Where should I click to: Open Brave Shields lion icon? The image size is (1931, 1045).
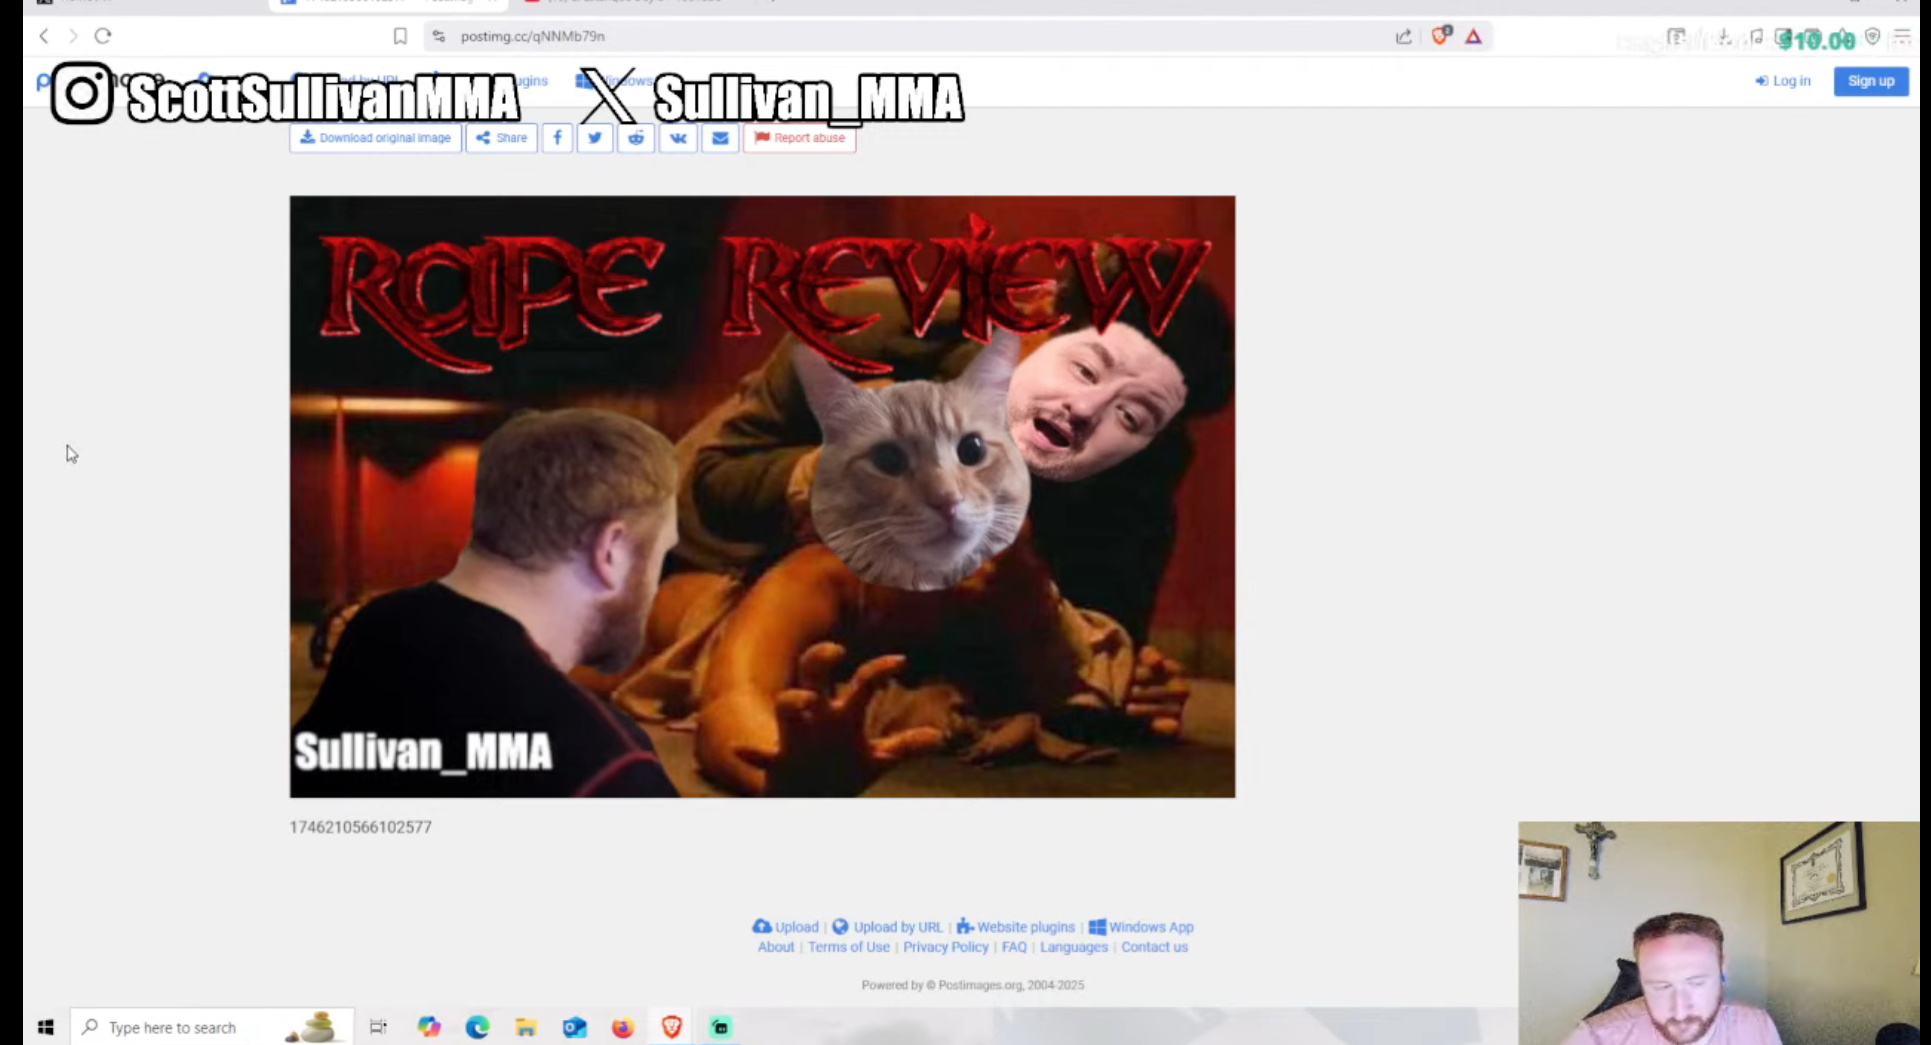click(x=1441, y=36)
